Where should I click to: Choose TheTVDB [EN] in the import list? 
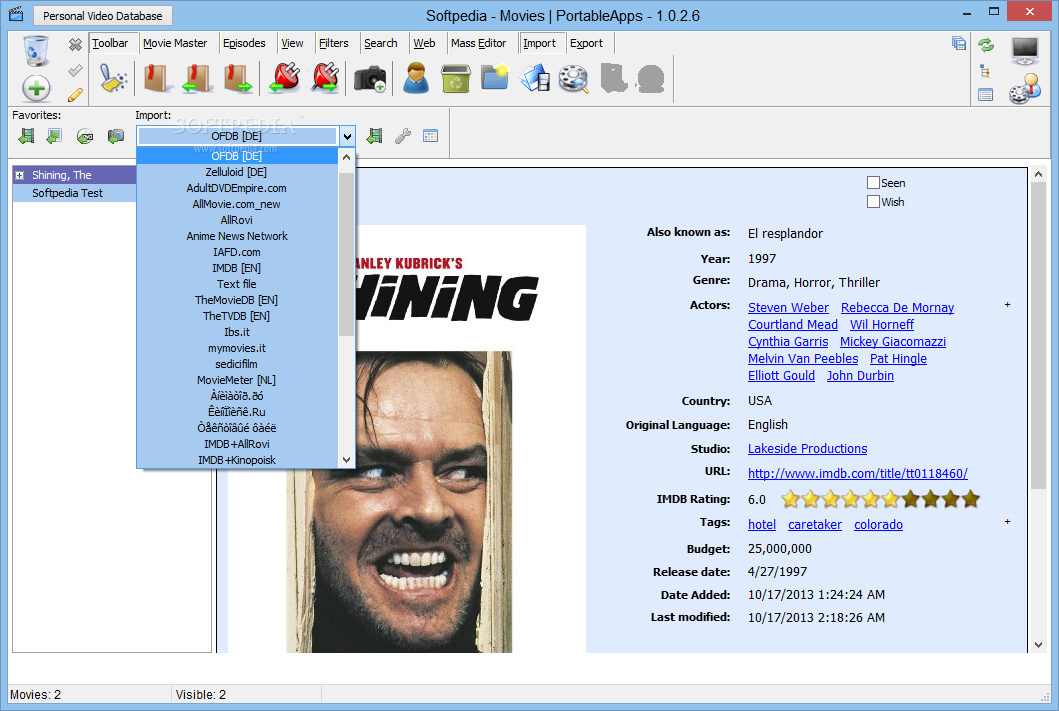click(x=237, y=316)
